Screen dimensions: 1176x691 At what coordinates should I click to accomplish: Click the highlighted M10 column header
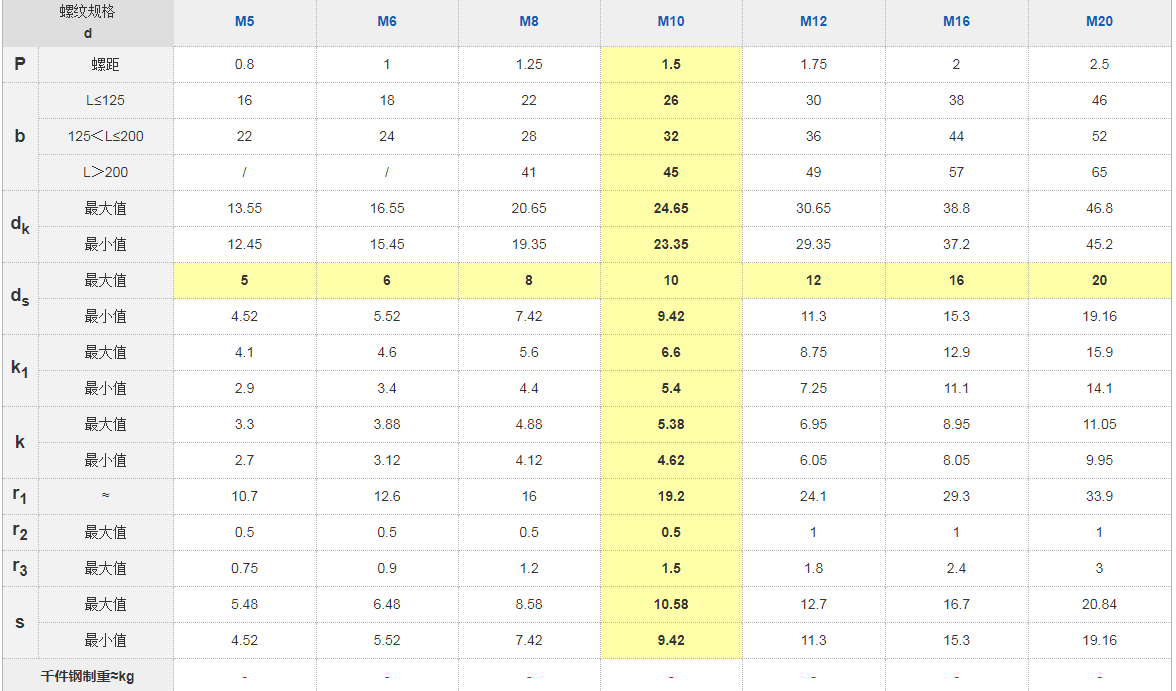point(671,21)
